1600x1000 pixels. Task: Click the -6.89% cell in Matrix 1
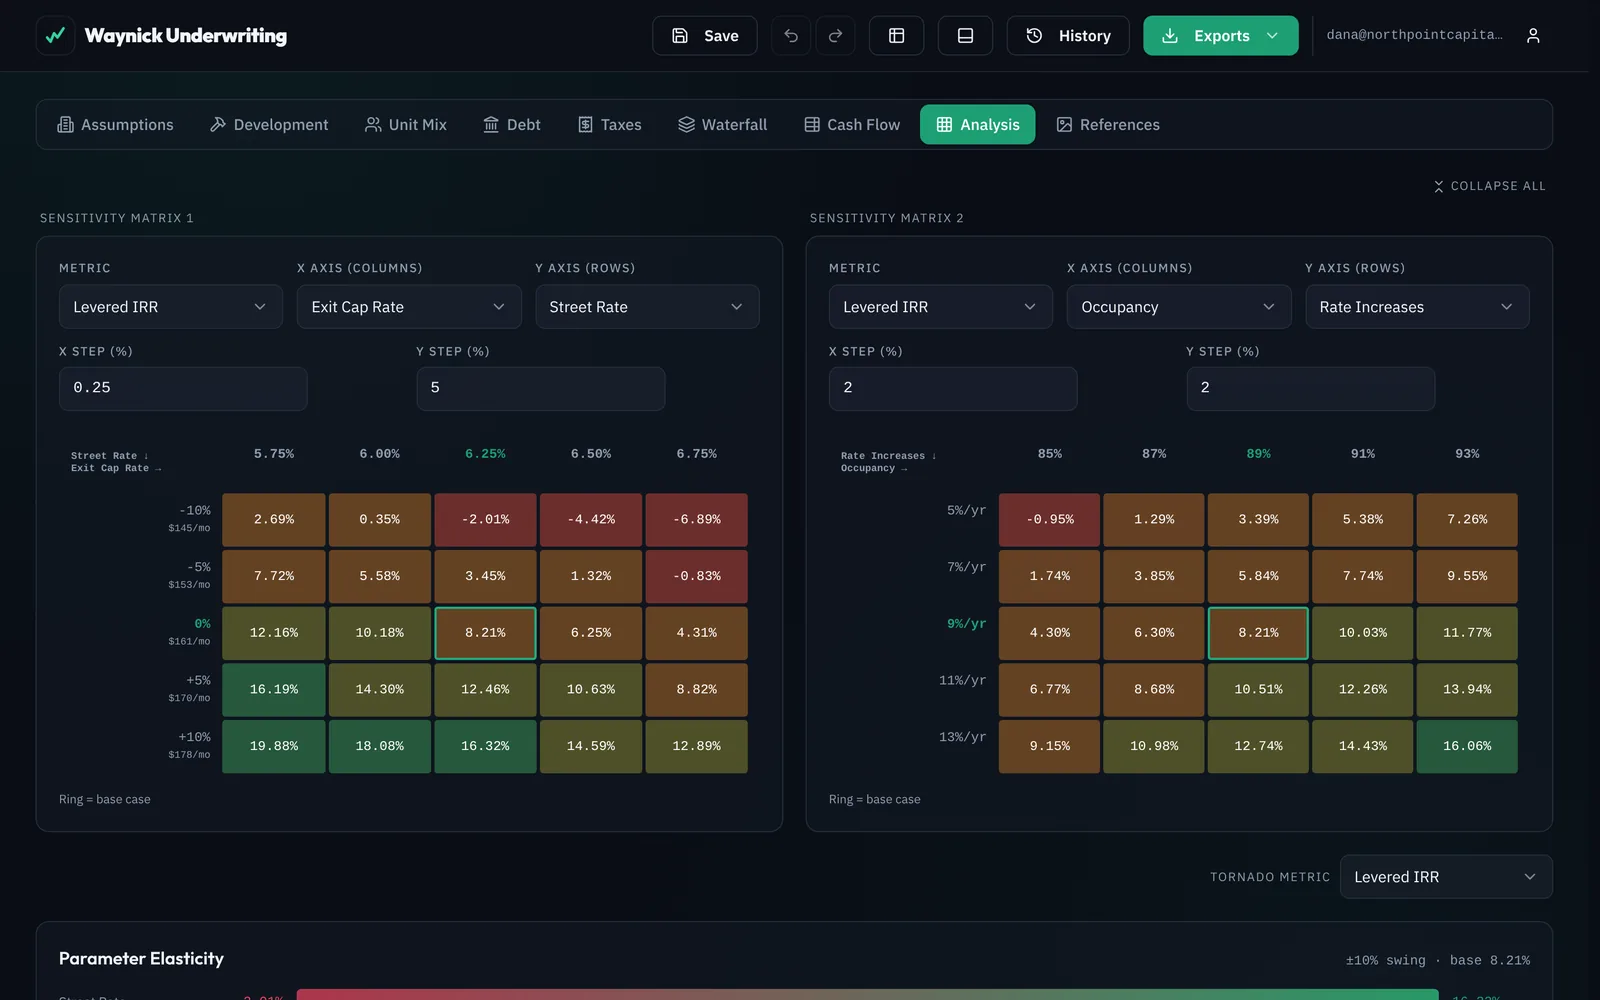[x=697, y=520]
